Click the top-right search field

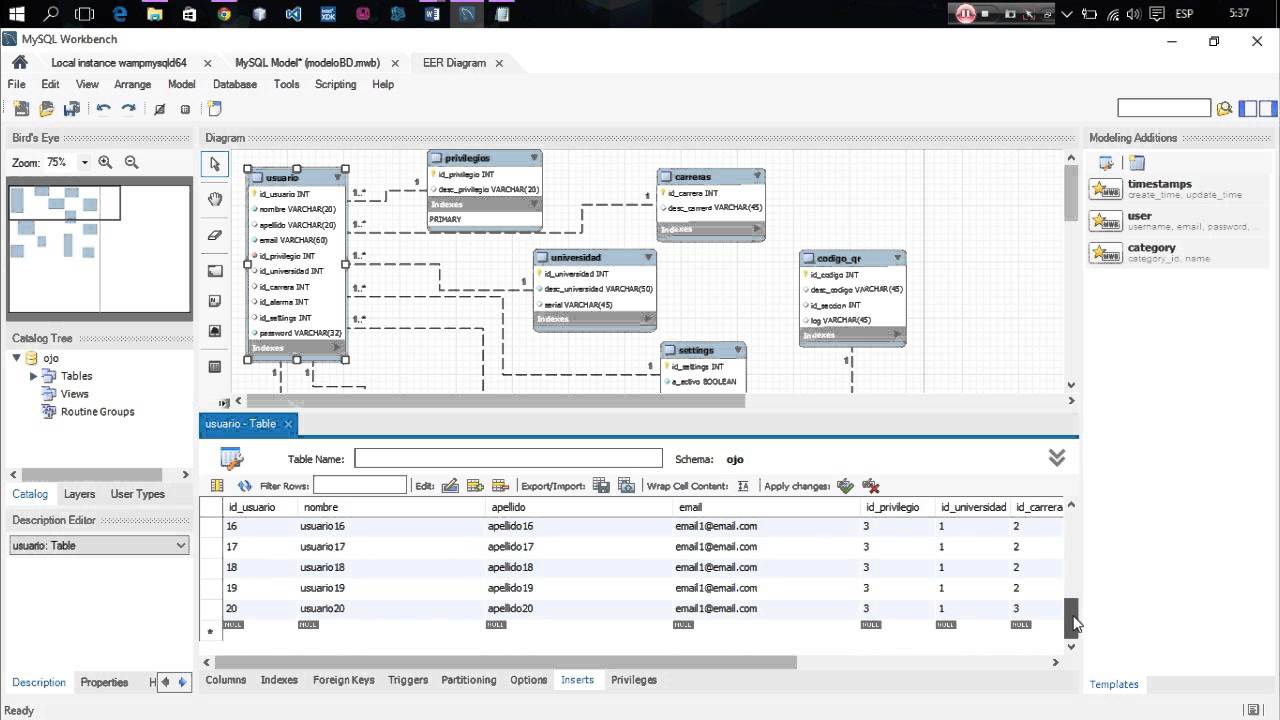[x=1164, y=108]
